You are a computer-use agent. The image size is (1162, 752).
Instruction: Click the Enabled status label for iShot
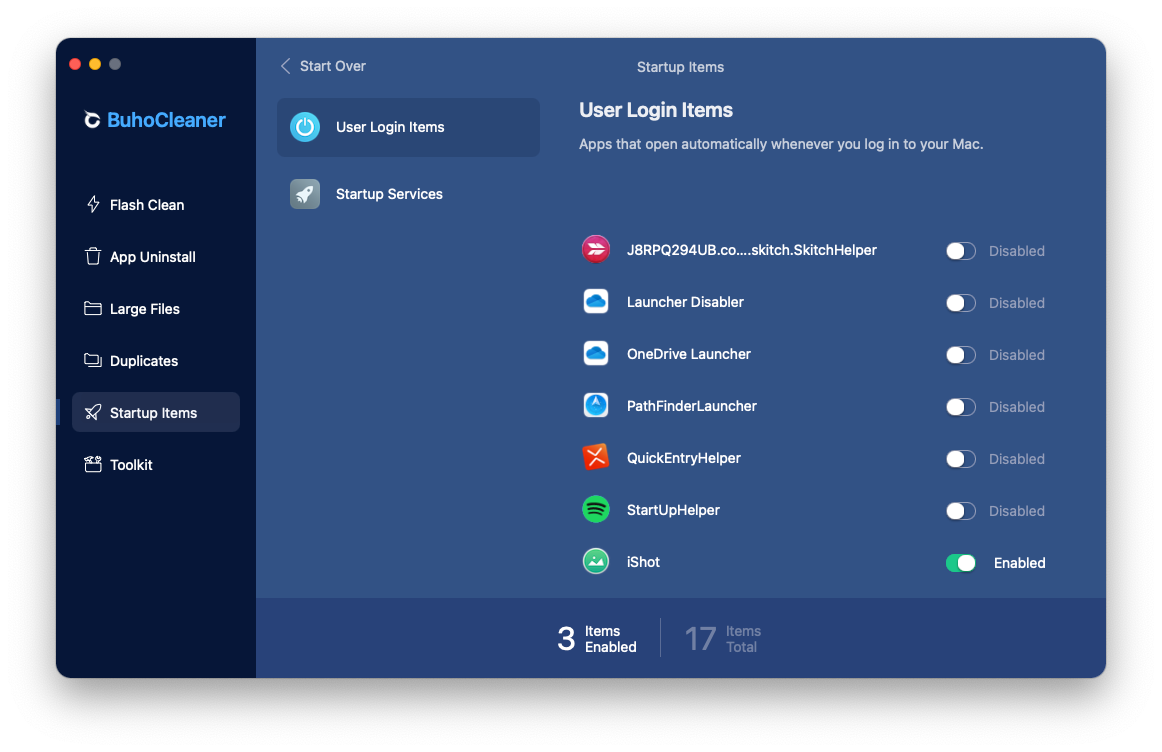1019,563
